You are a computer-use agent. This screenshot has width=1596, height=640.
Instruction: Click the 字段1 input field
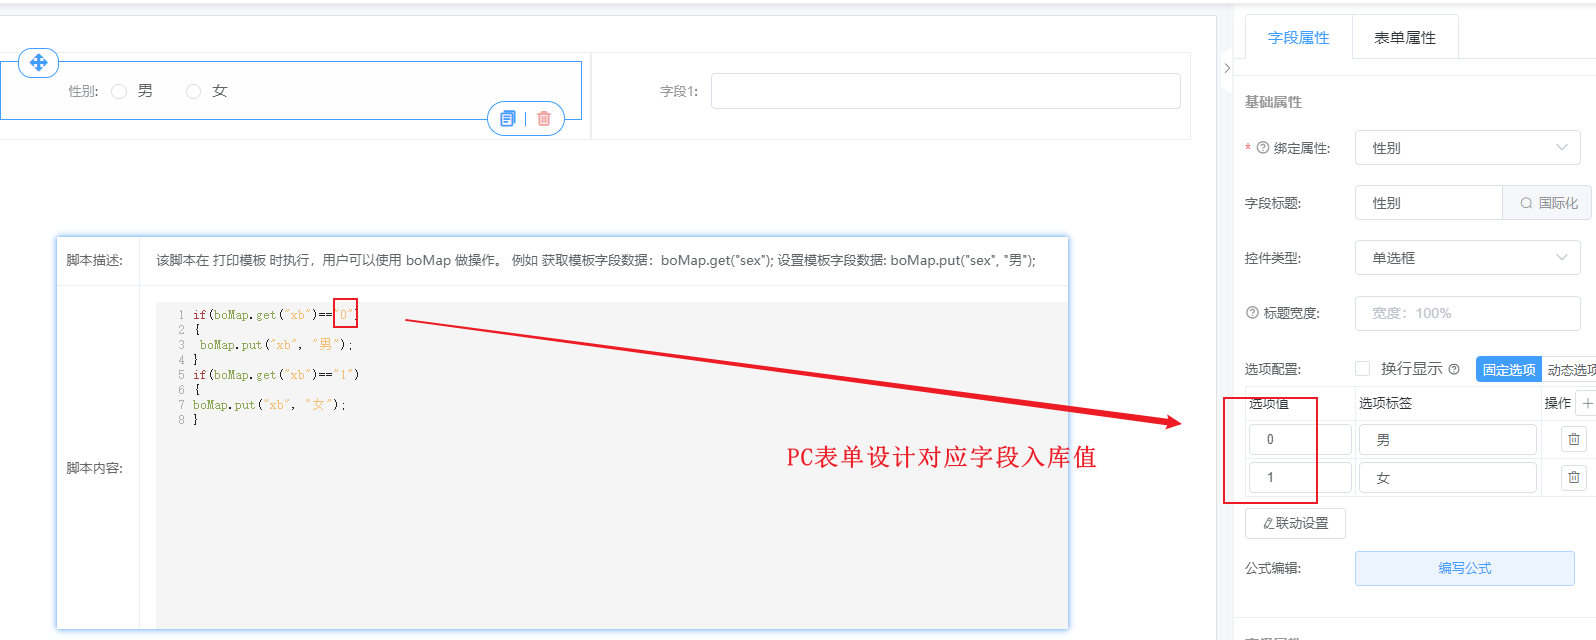(x=945, y=91)
